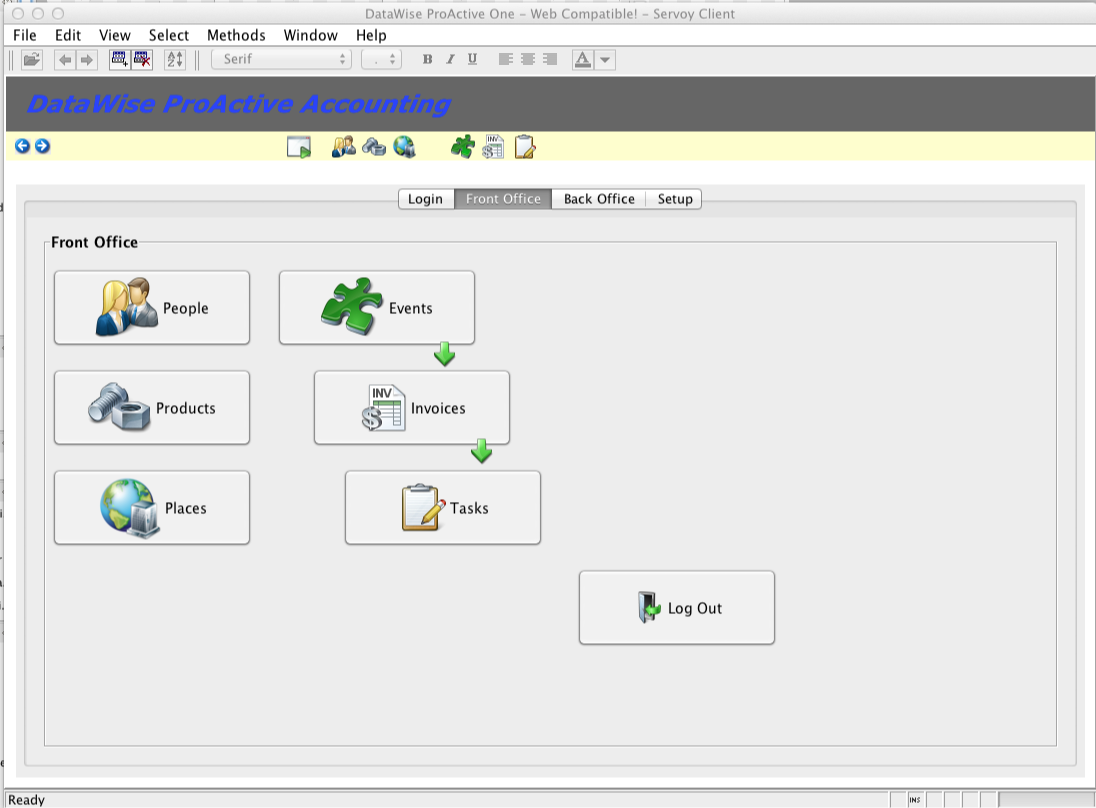The image size is (1096, 808).
Task: Click the small Places globe icon in yellow bar
Action: [404, 147]
